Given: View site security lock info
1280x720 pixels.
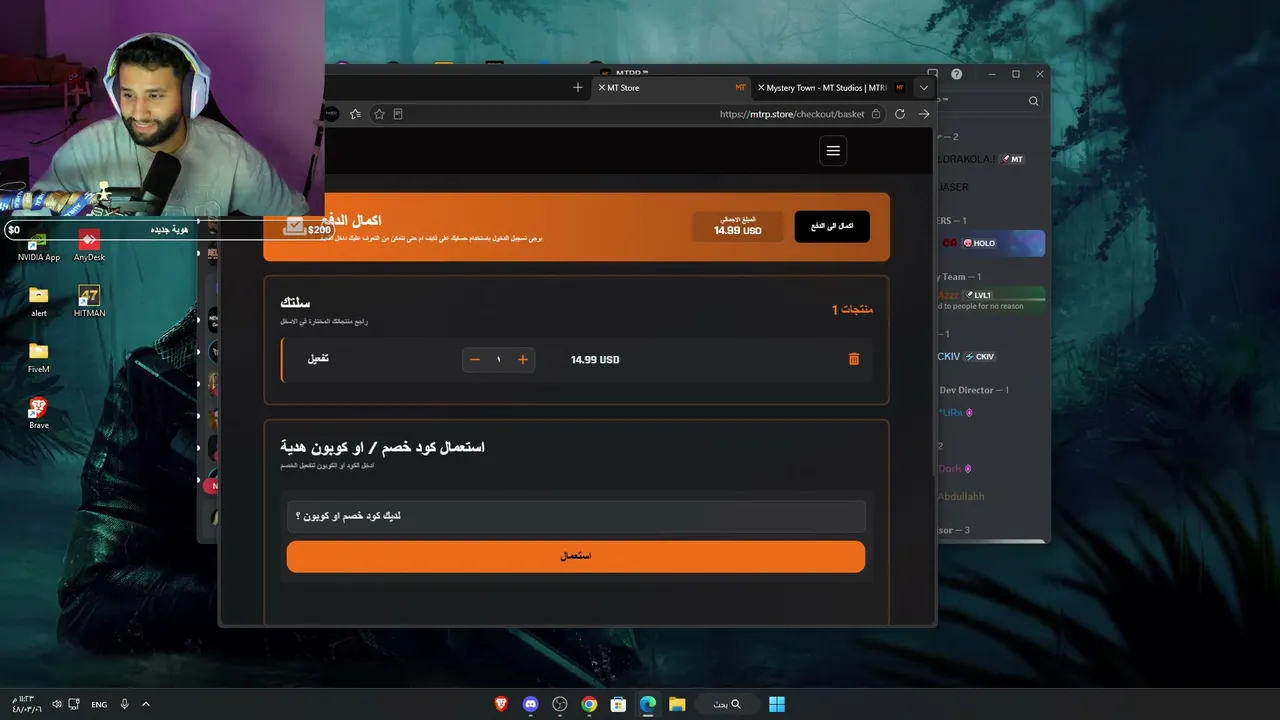Looking at the screenshot, I should pos(876,114).
